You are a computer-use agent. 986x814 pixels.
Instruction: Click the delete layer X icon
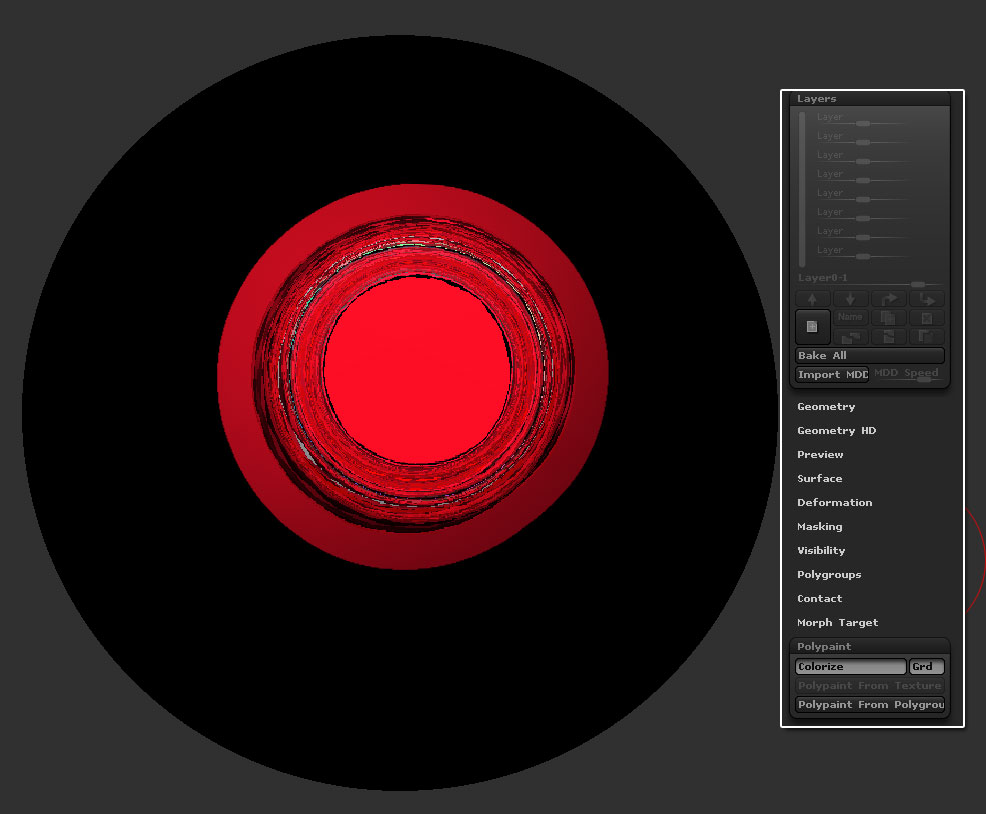tap(927, 317)
